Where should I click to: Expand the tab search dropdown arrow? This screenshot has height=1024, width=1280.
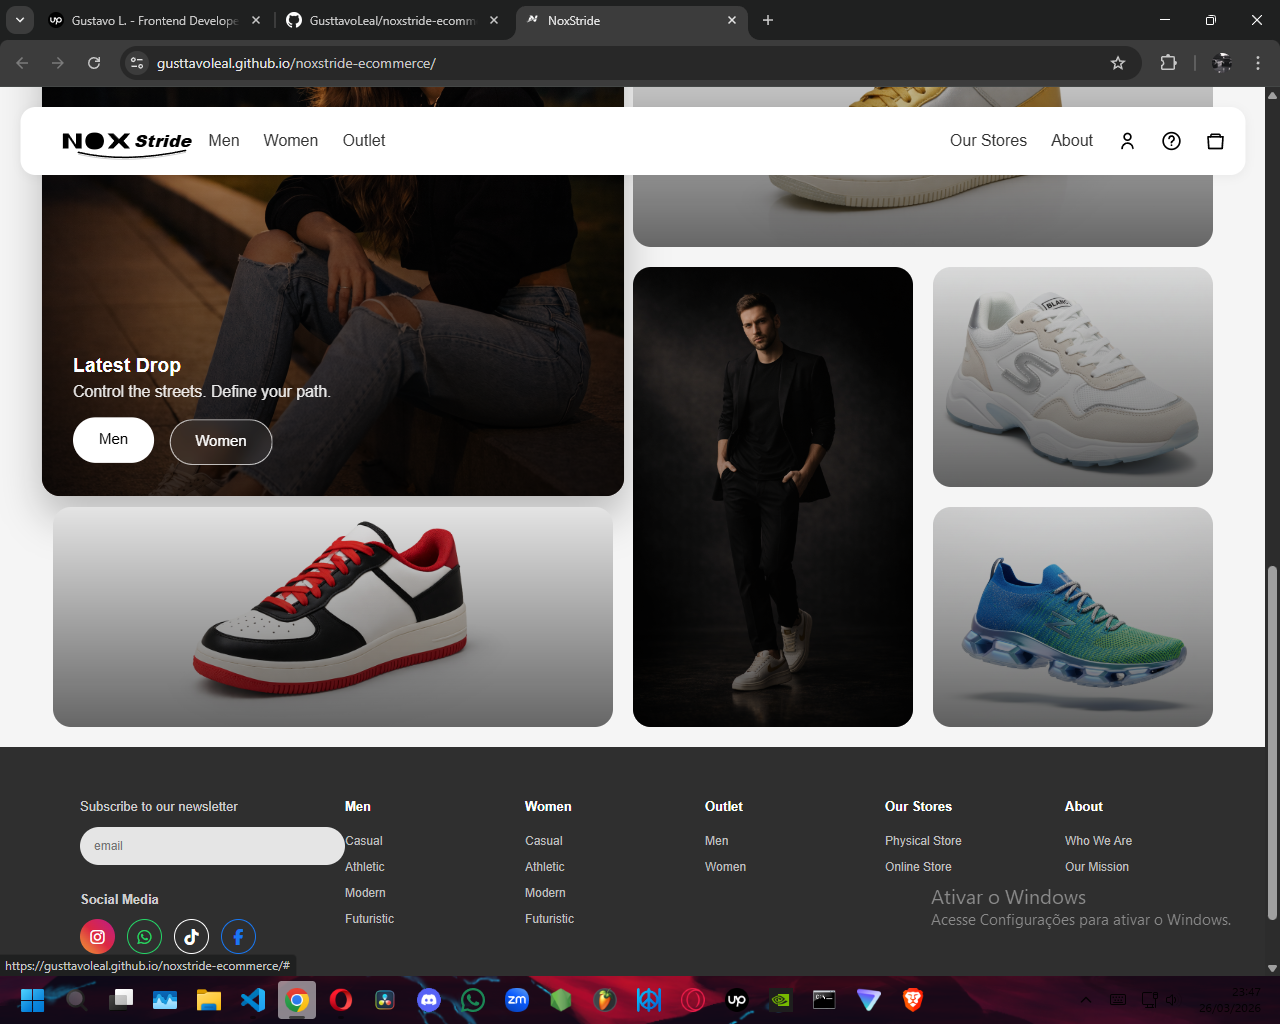19,20
